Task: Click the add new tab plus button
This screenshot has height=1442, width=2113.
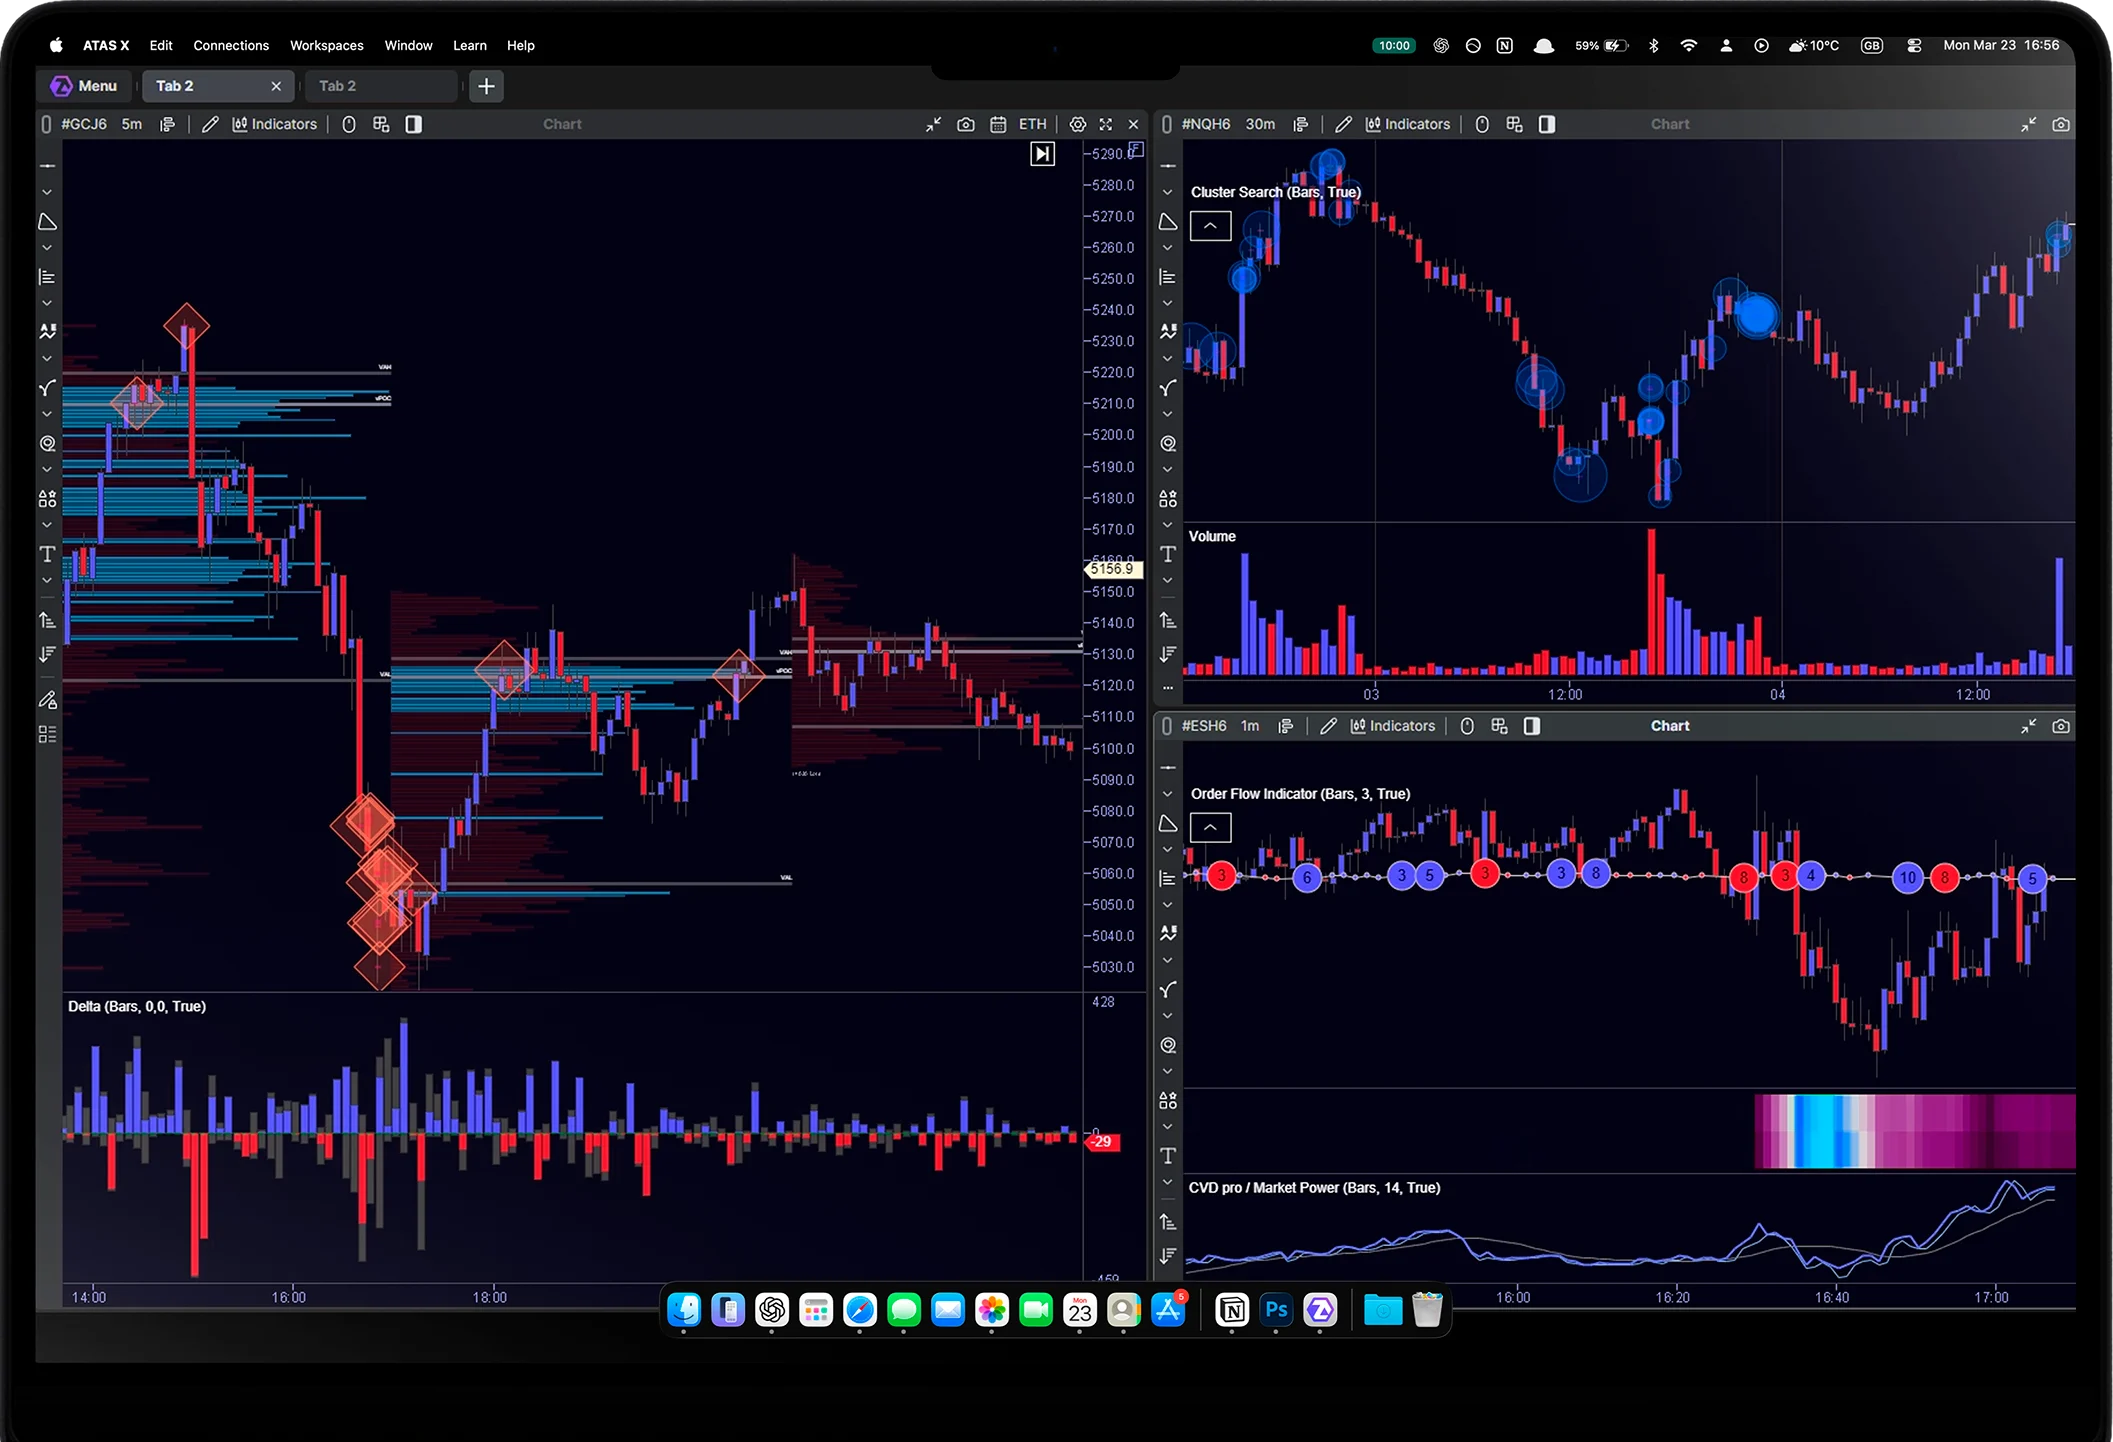Action: point(486,86)
